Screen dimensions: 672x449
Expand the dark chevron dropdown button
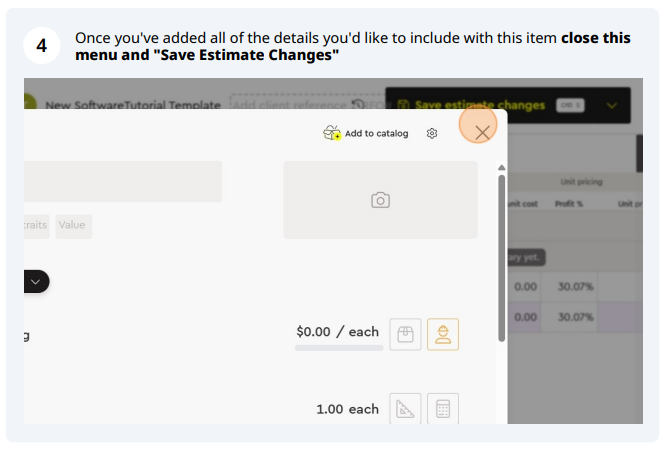(36, 281)
